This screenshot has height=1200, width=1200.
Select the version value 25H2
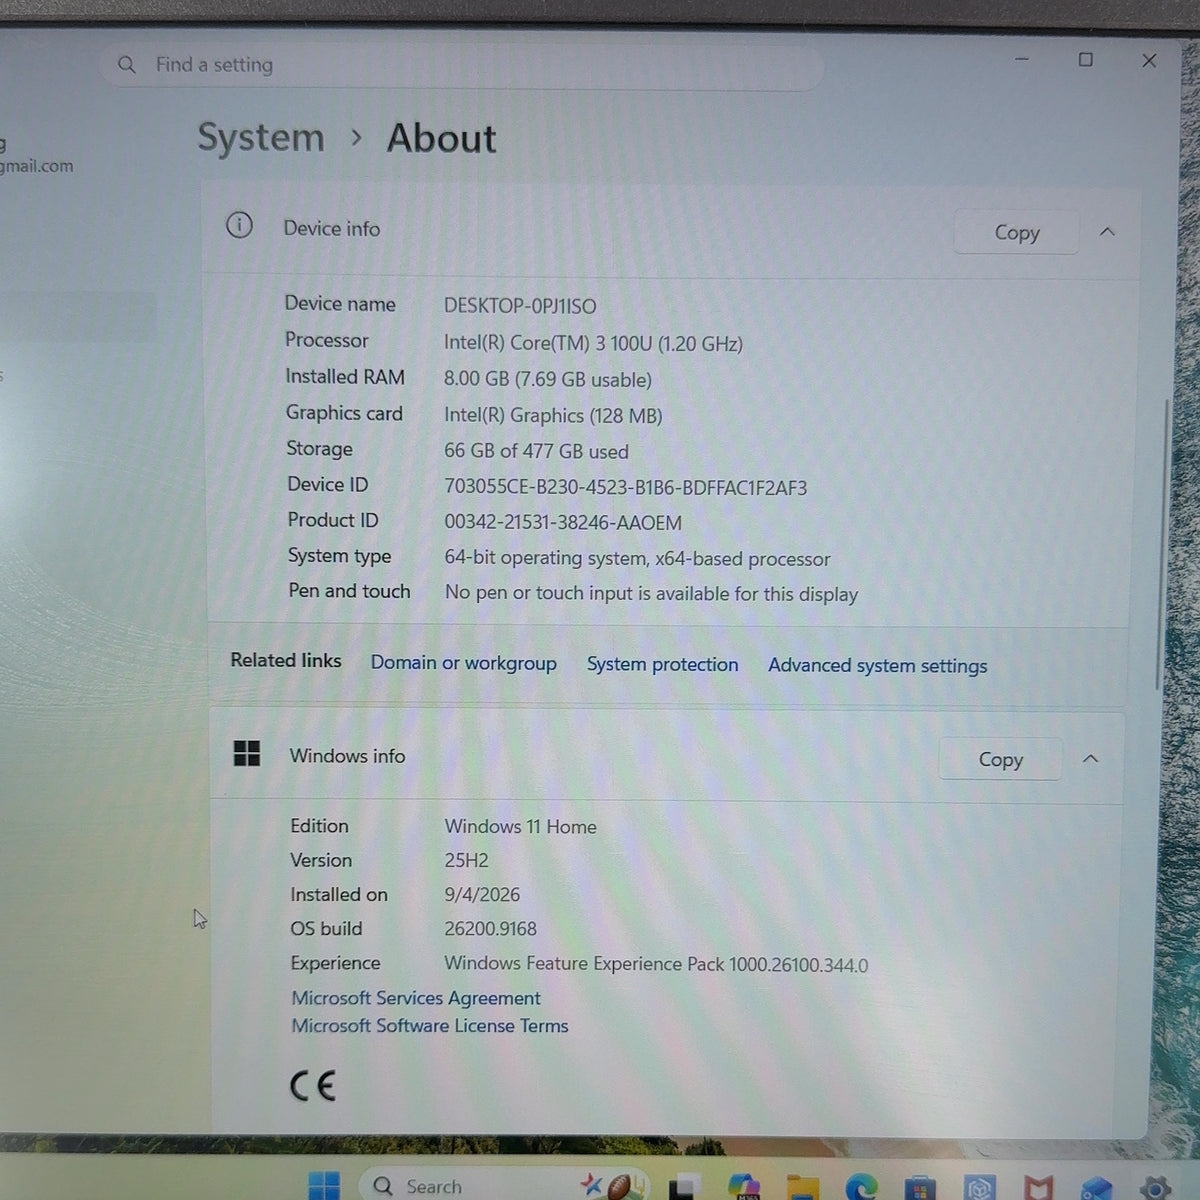[x=466, y=861]
